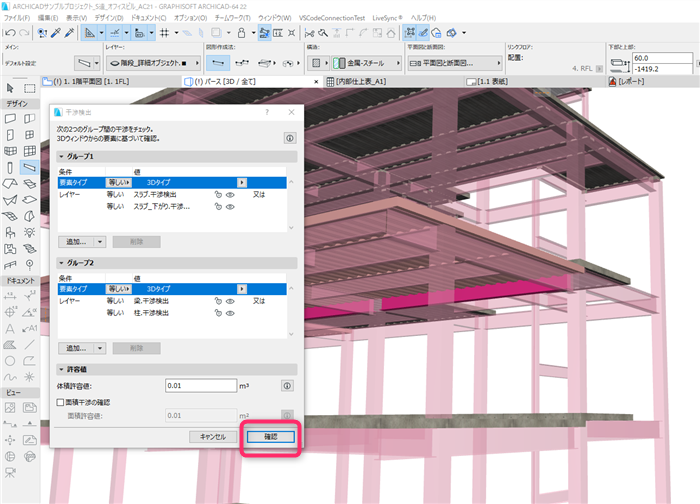
Task: Select the Marquee tool
Action: click(x=29, y=88)
